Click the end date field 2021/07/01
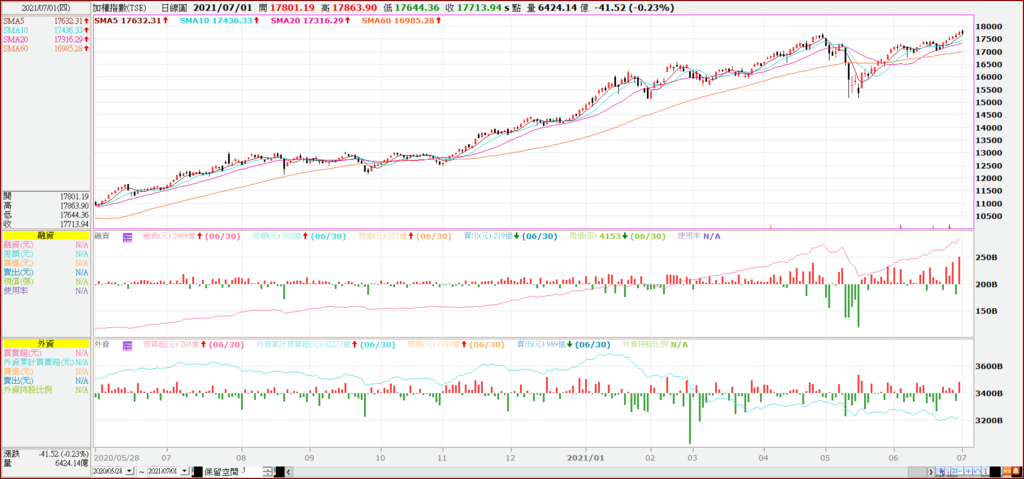Image resolution: width=1024 pixels, height=479 pixels. click(x=164, y=471)
